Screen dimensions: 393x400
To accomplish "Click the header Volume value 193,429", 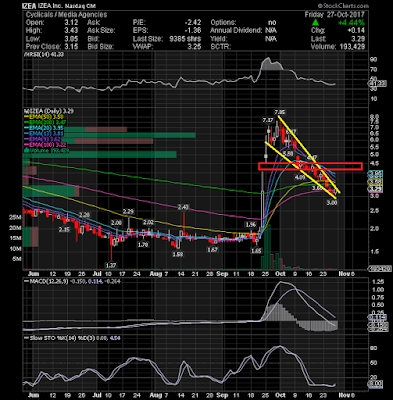I will click(352, 46).
